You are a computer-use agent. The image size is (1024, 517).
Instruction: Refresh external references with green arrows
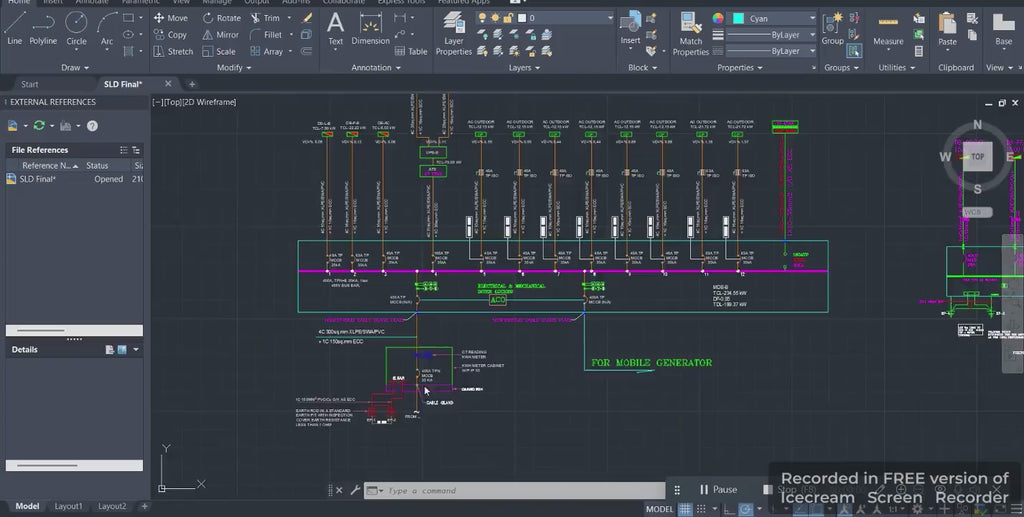39,125
